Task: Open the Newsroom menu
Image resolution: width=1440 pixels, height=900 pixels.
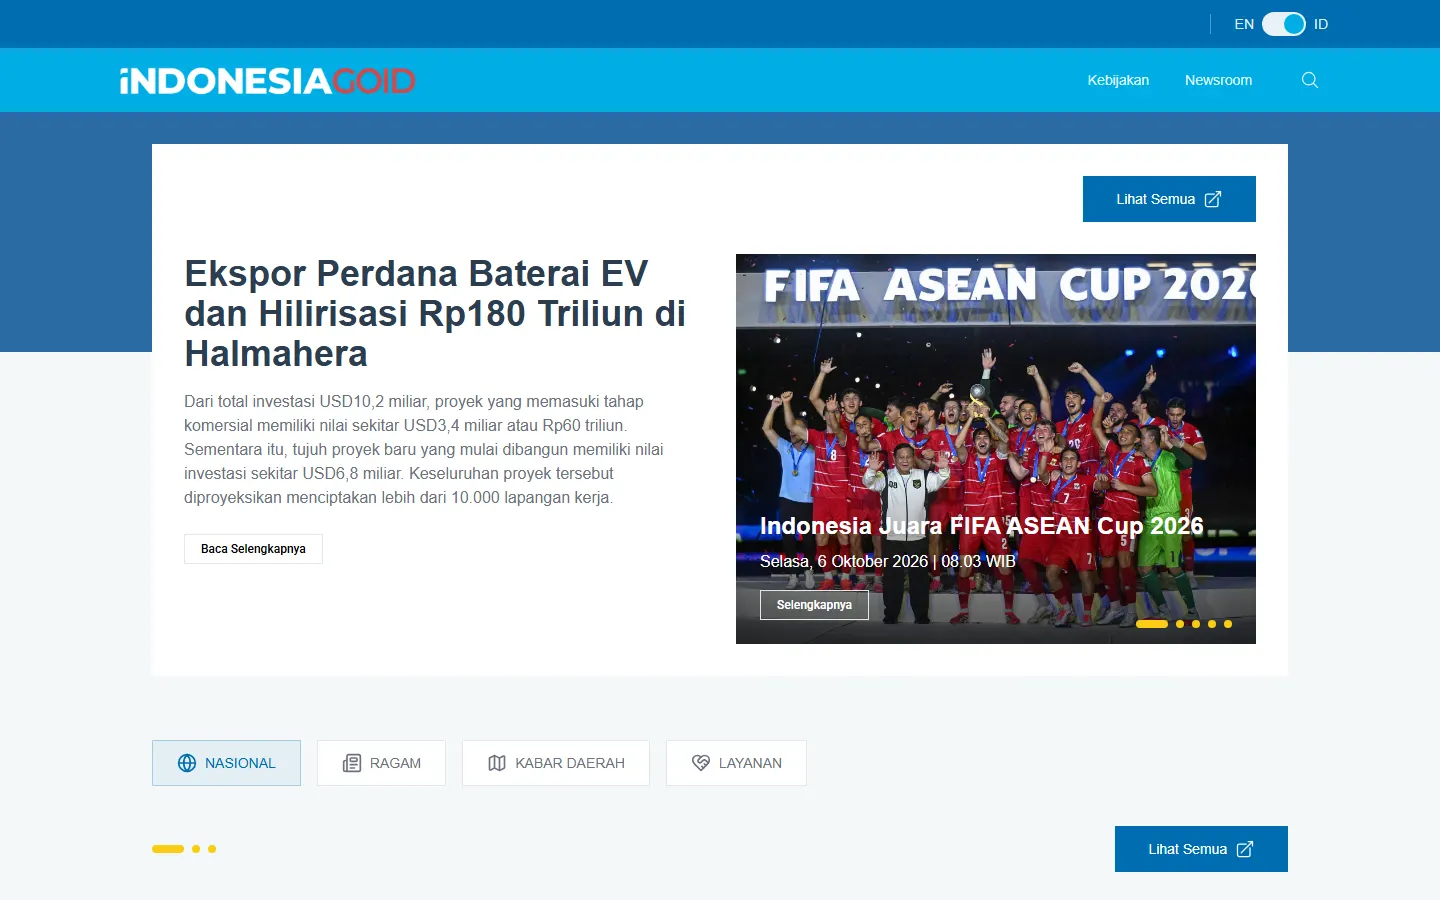Action: (1218, 80)
